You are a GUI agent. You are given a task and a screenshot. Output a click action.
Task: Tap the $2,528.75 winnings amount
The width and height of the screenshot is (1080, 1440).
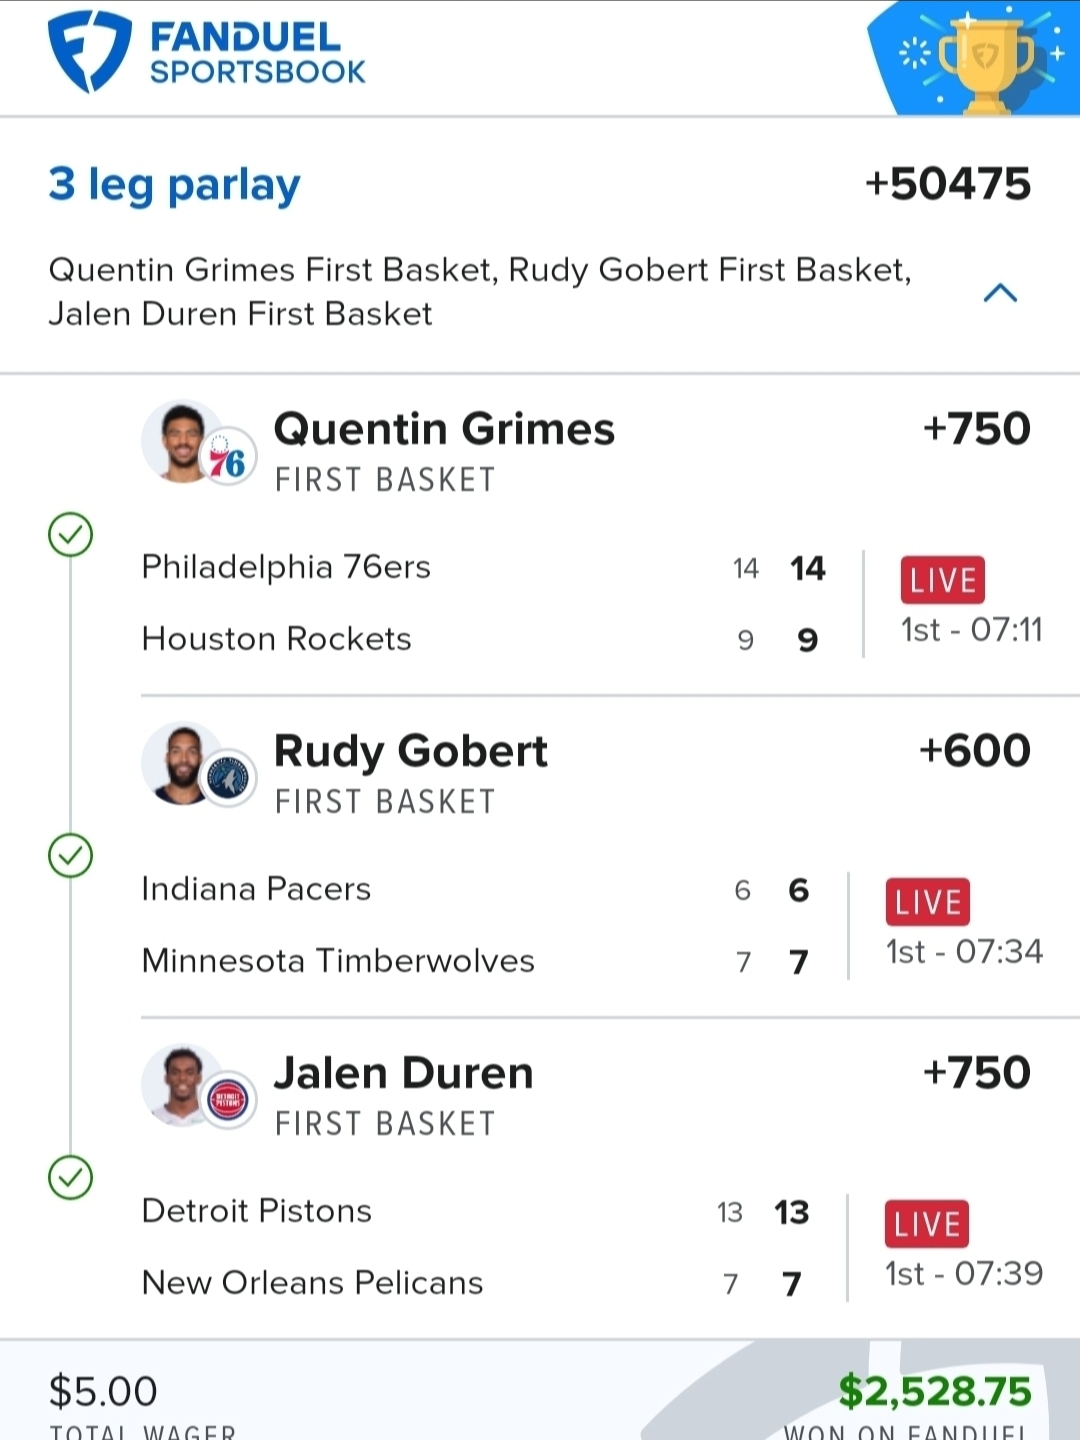(935, 1392)
